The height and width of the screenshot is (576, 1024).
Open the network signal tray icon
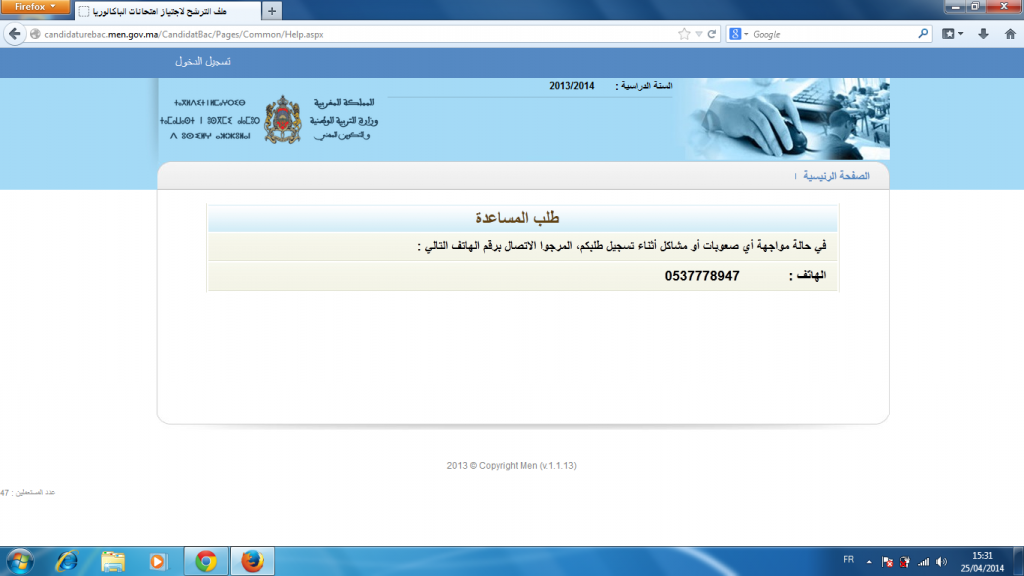923,562
